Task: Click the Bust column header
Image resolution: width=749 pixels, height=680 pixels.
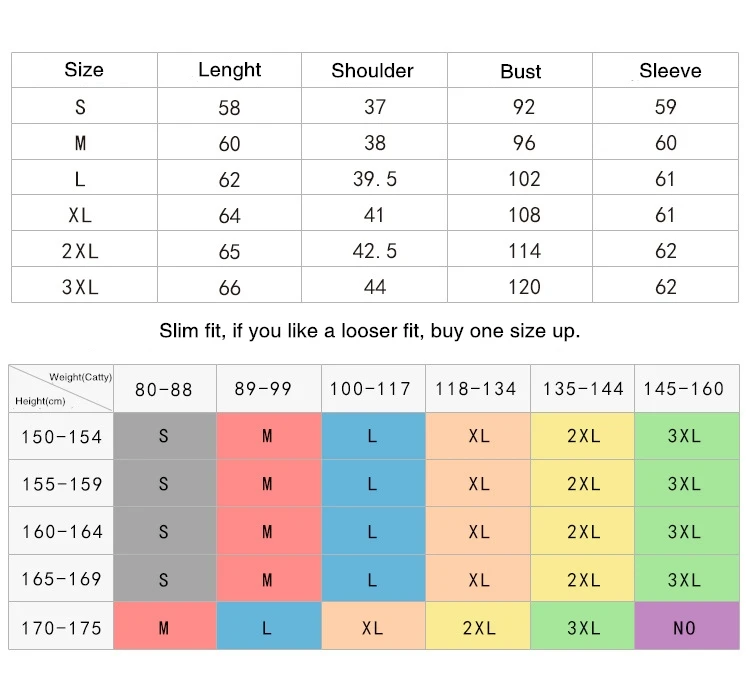Action: coord(520,71)
